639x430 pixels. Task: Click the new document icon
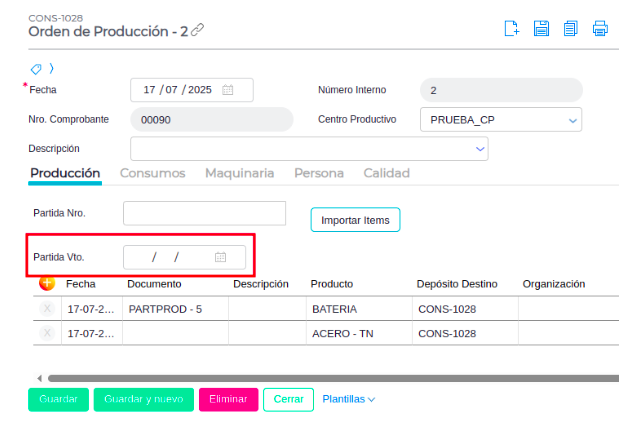coord(511,28)
